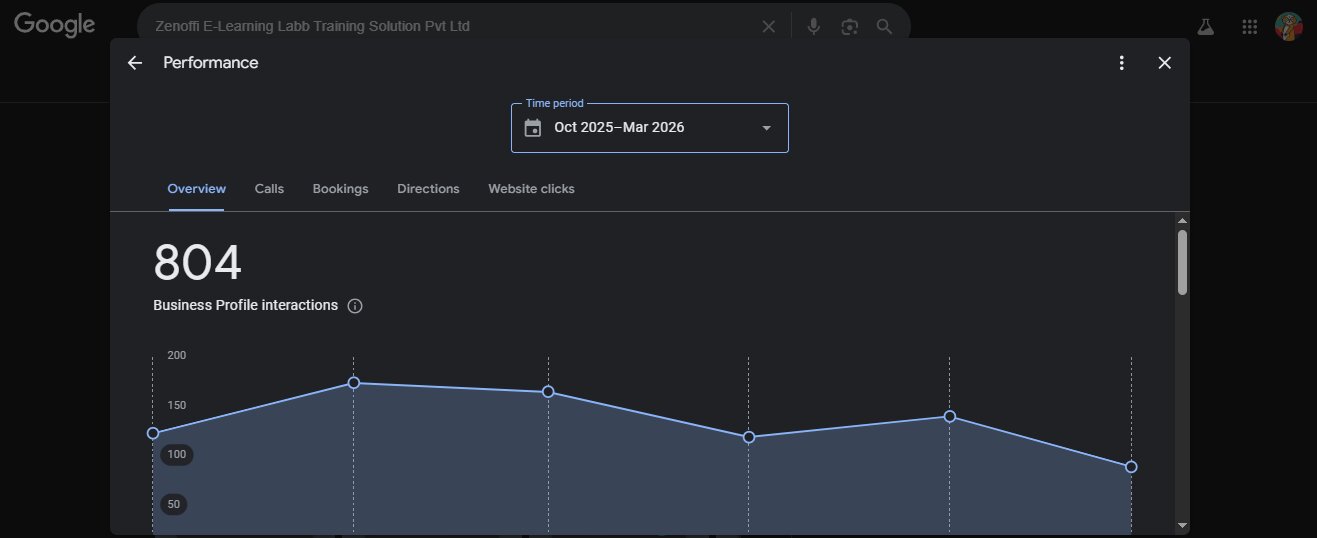Click the back arrow in Performance panel
This screenshot has width=1317, height=538.
[x=135, y=63]
